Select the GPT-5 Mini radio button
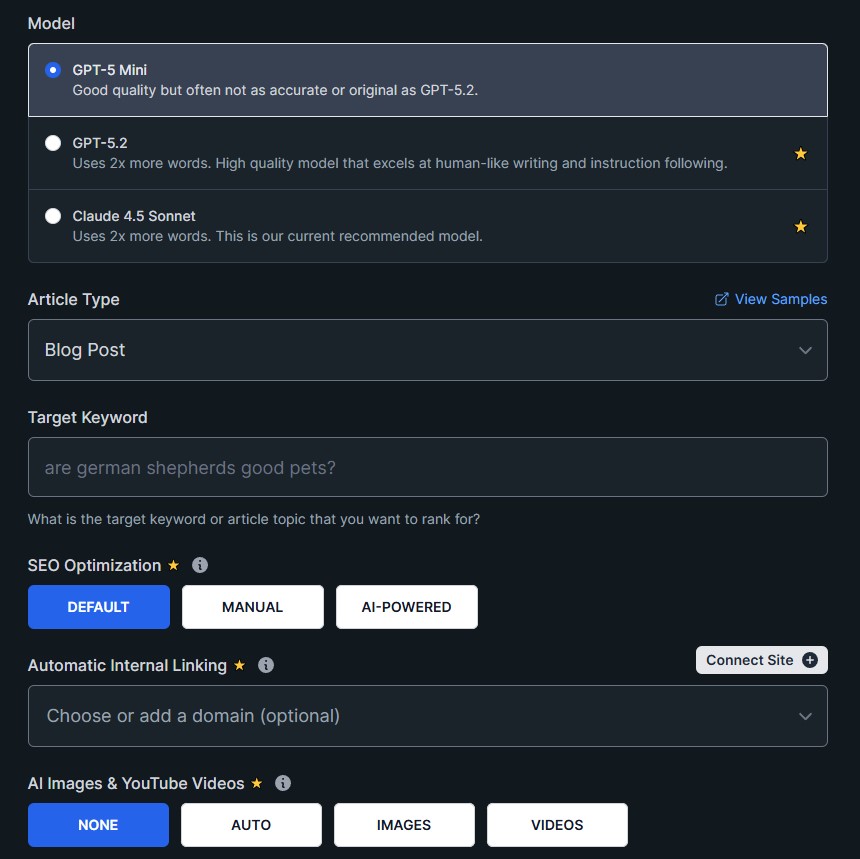 click(x=53, y=70)
